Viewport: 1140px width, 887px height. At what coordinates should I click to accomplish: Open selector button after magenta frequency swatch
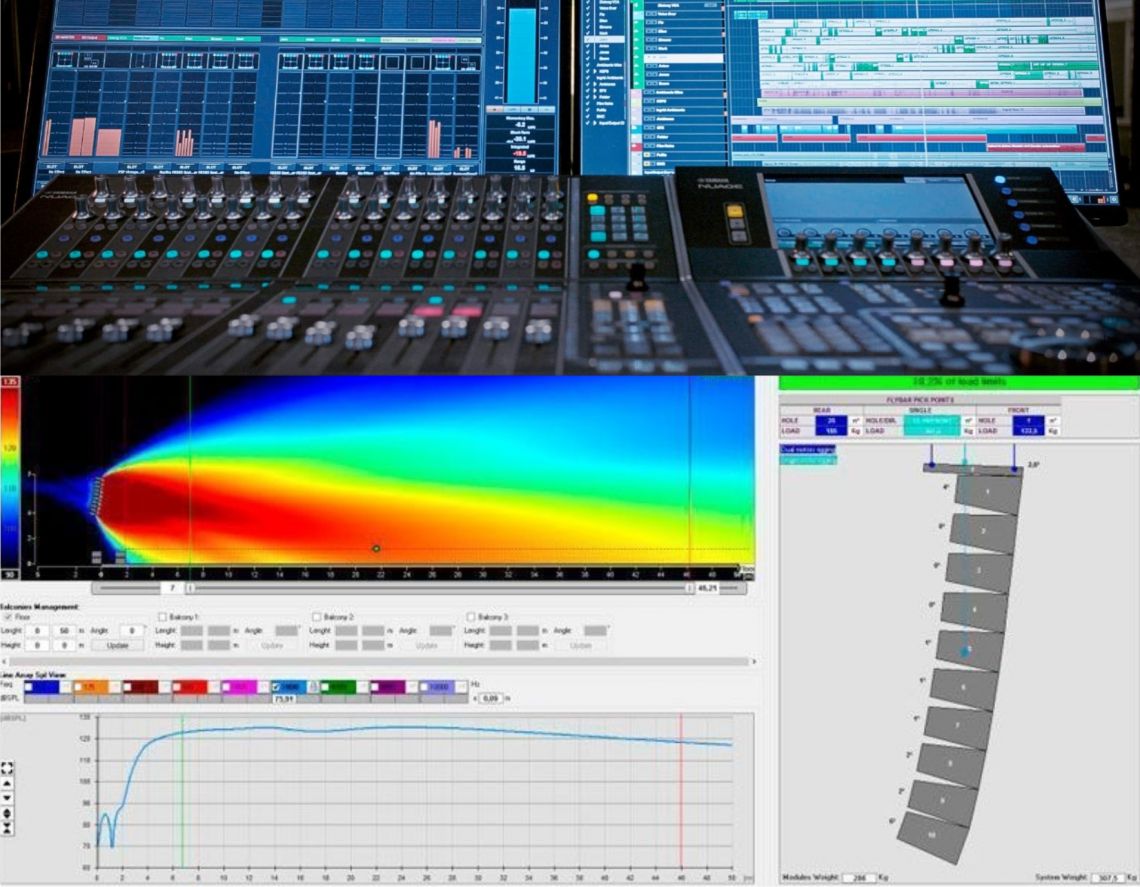pyautogui.click(x=263, y=687)
